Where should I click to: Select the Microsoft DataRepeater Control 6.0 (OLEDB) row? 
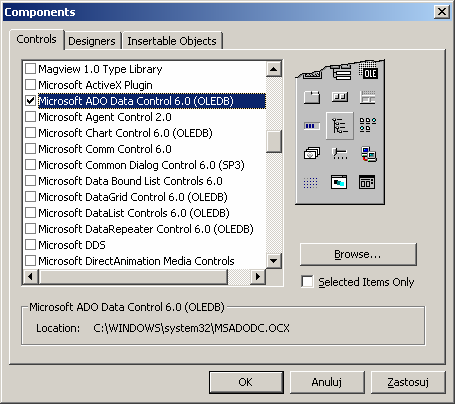point(146,229)
